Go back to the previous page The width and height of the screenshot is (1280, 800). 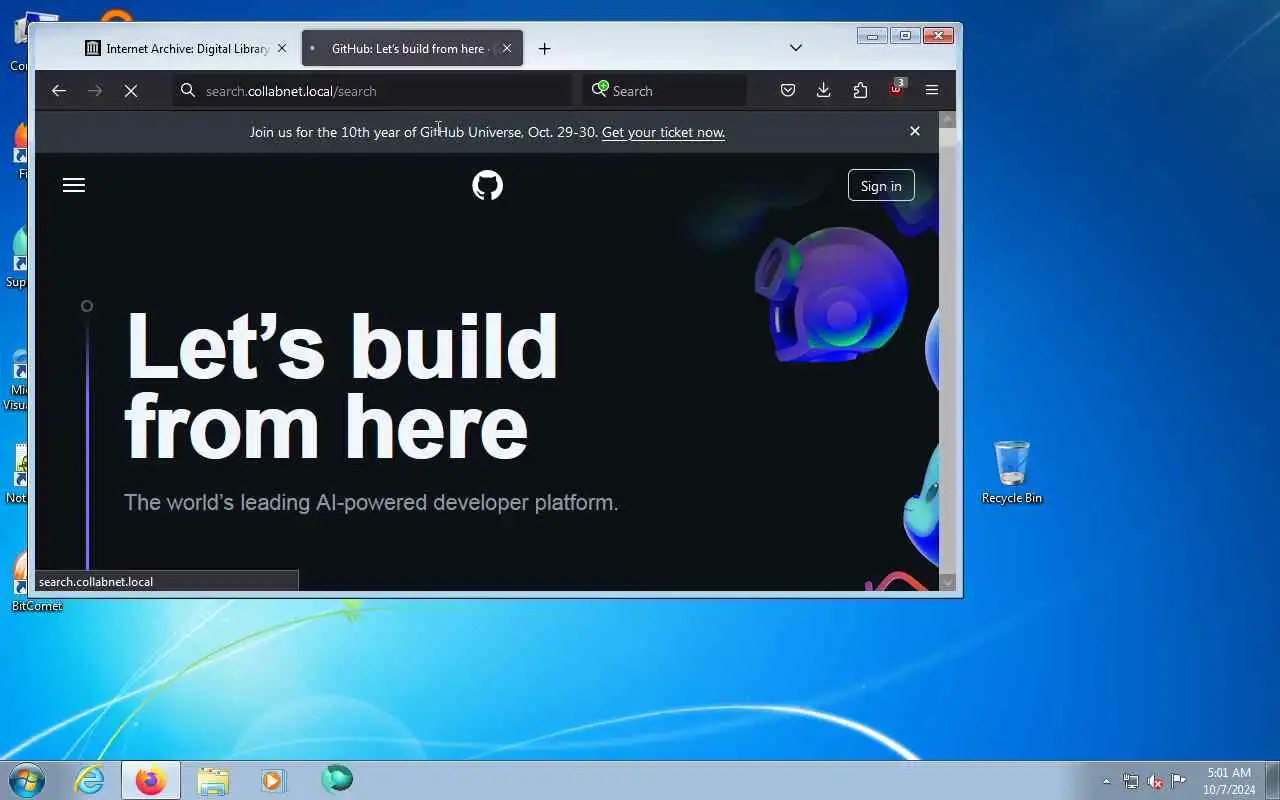click(x=59, y=91)
